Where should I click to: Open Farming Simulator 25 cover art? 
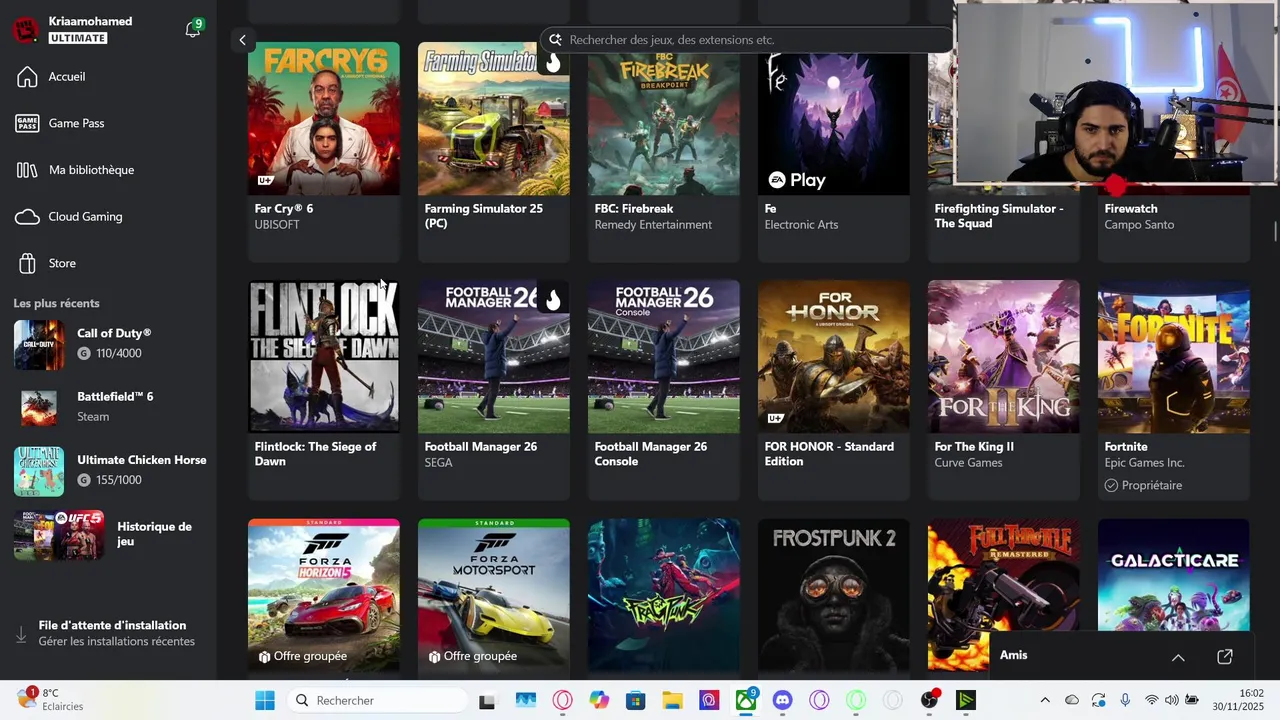point(494,119)
